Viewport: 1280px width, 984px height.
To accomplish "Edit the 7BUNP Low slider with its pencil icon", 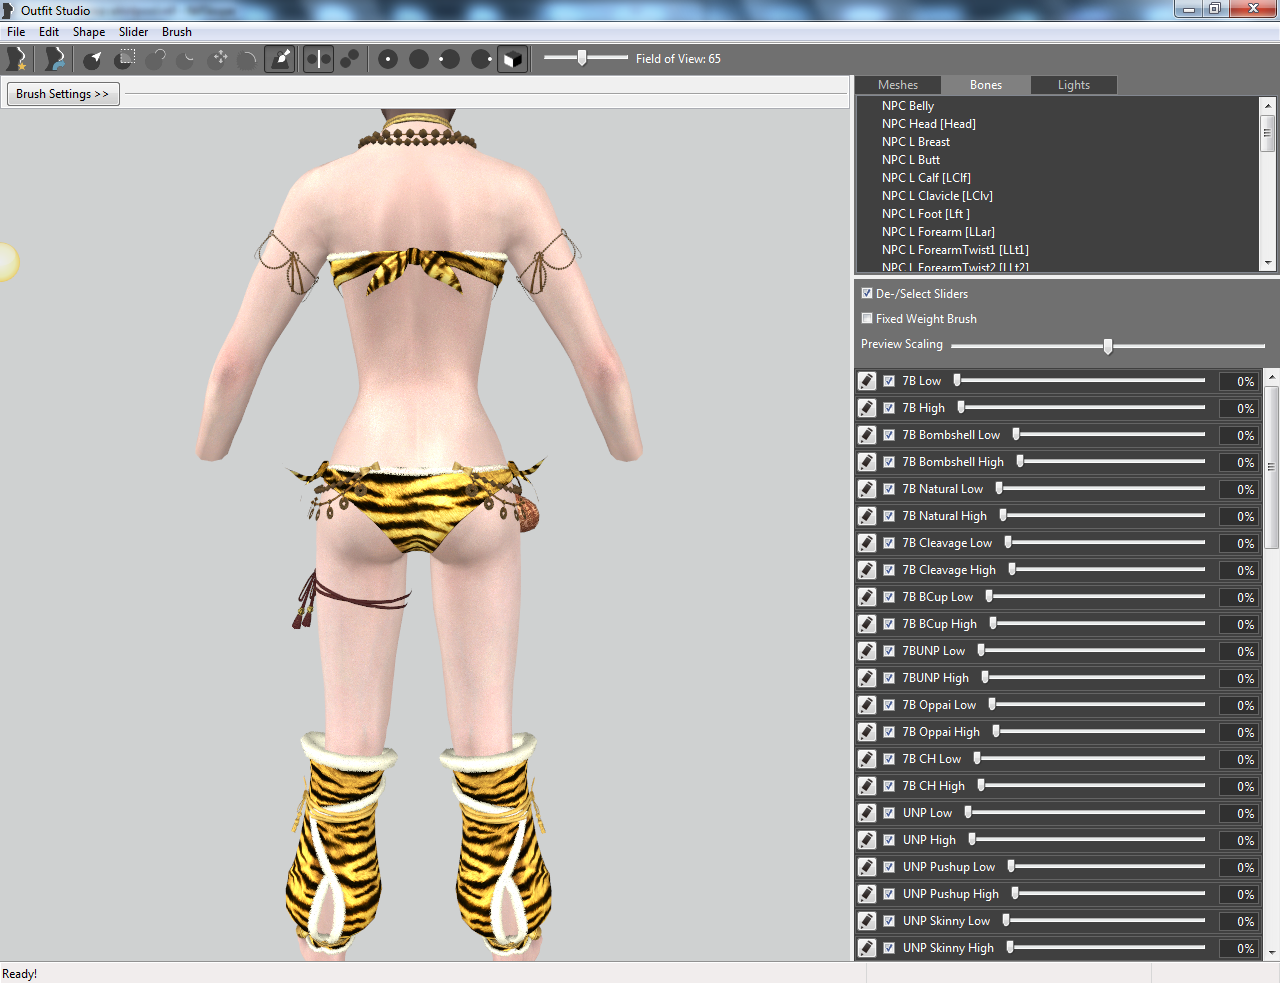I will click(x=867, y=651).
